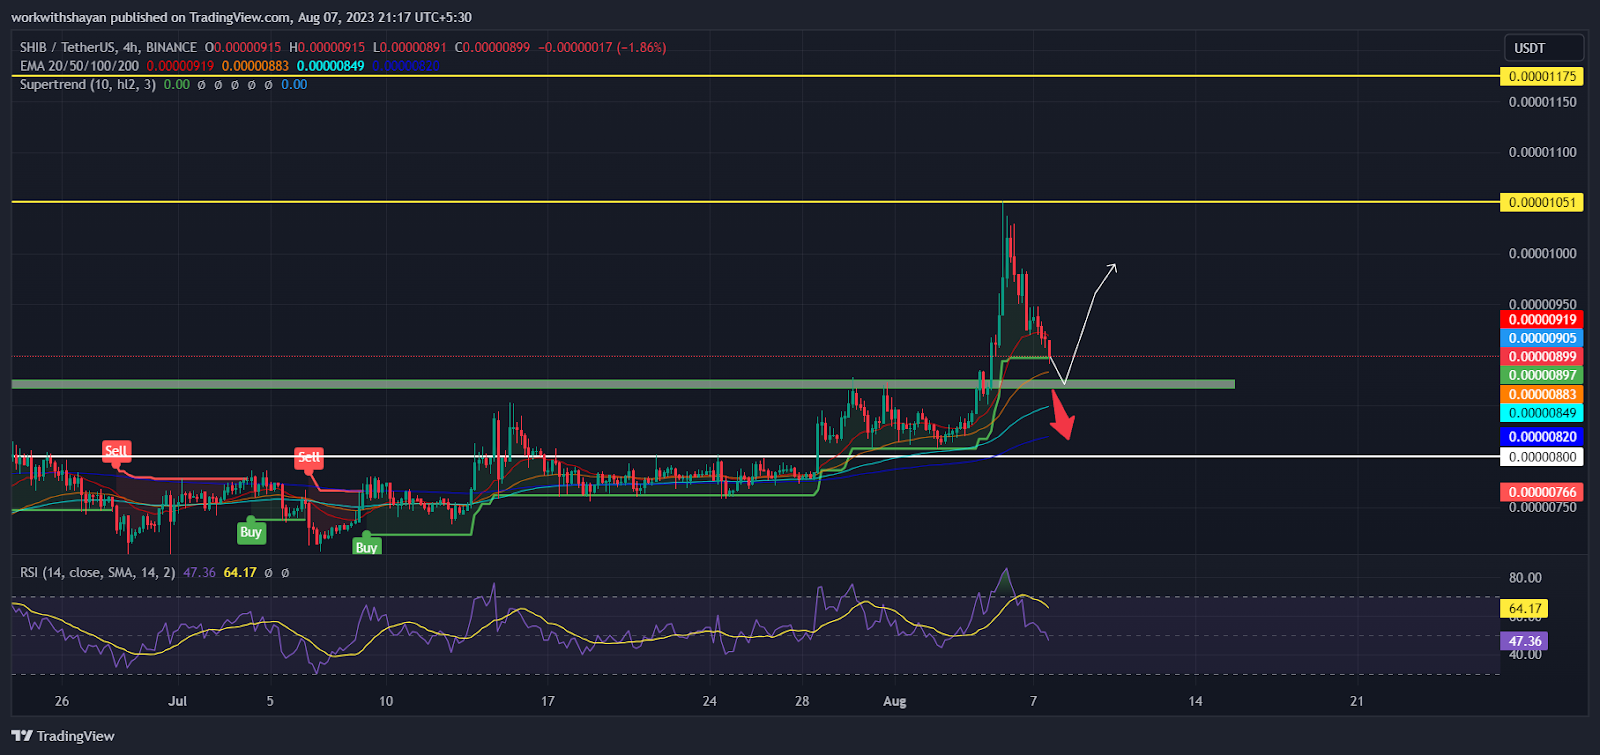Click the 21 date label on time axis
This screenshot has height=755, width=1600.
(x=1356, y=701)
